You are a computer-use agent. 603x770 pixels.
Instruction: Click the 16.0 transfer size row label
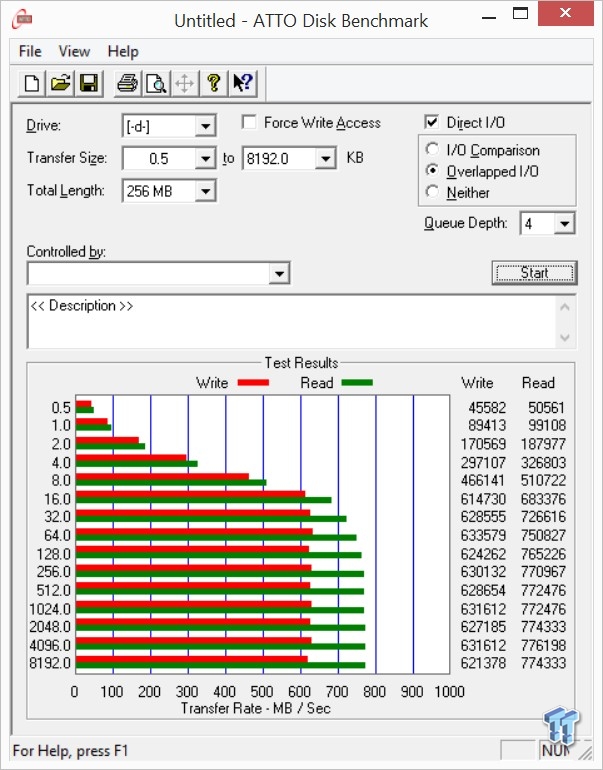tap(57, 499)
